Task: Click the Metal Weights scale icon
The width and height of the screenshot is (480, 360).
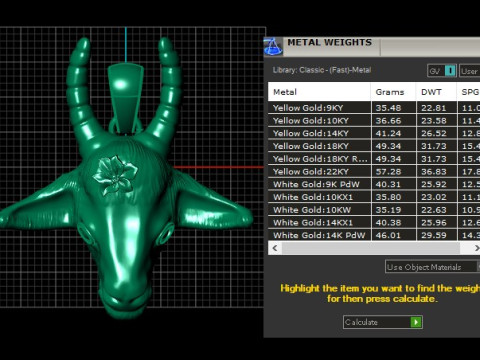Action: click(273, 47)
